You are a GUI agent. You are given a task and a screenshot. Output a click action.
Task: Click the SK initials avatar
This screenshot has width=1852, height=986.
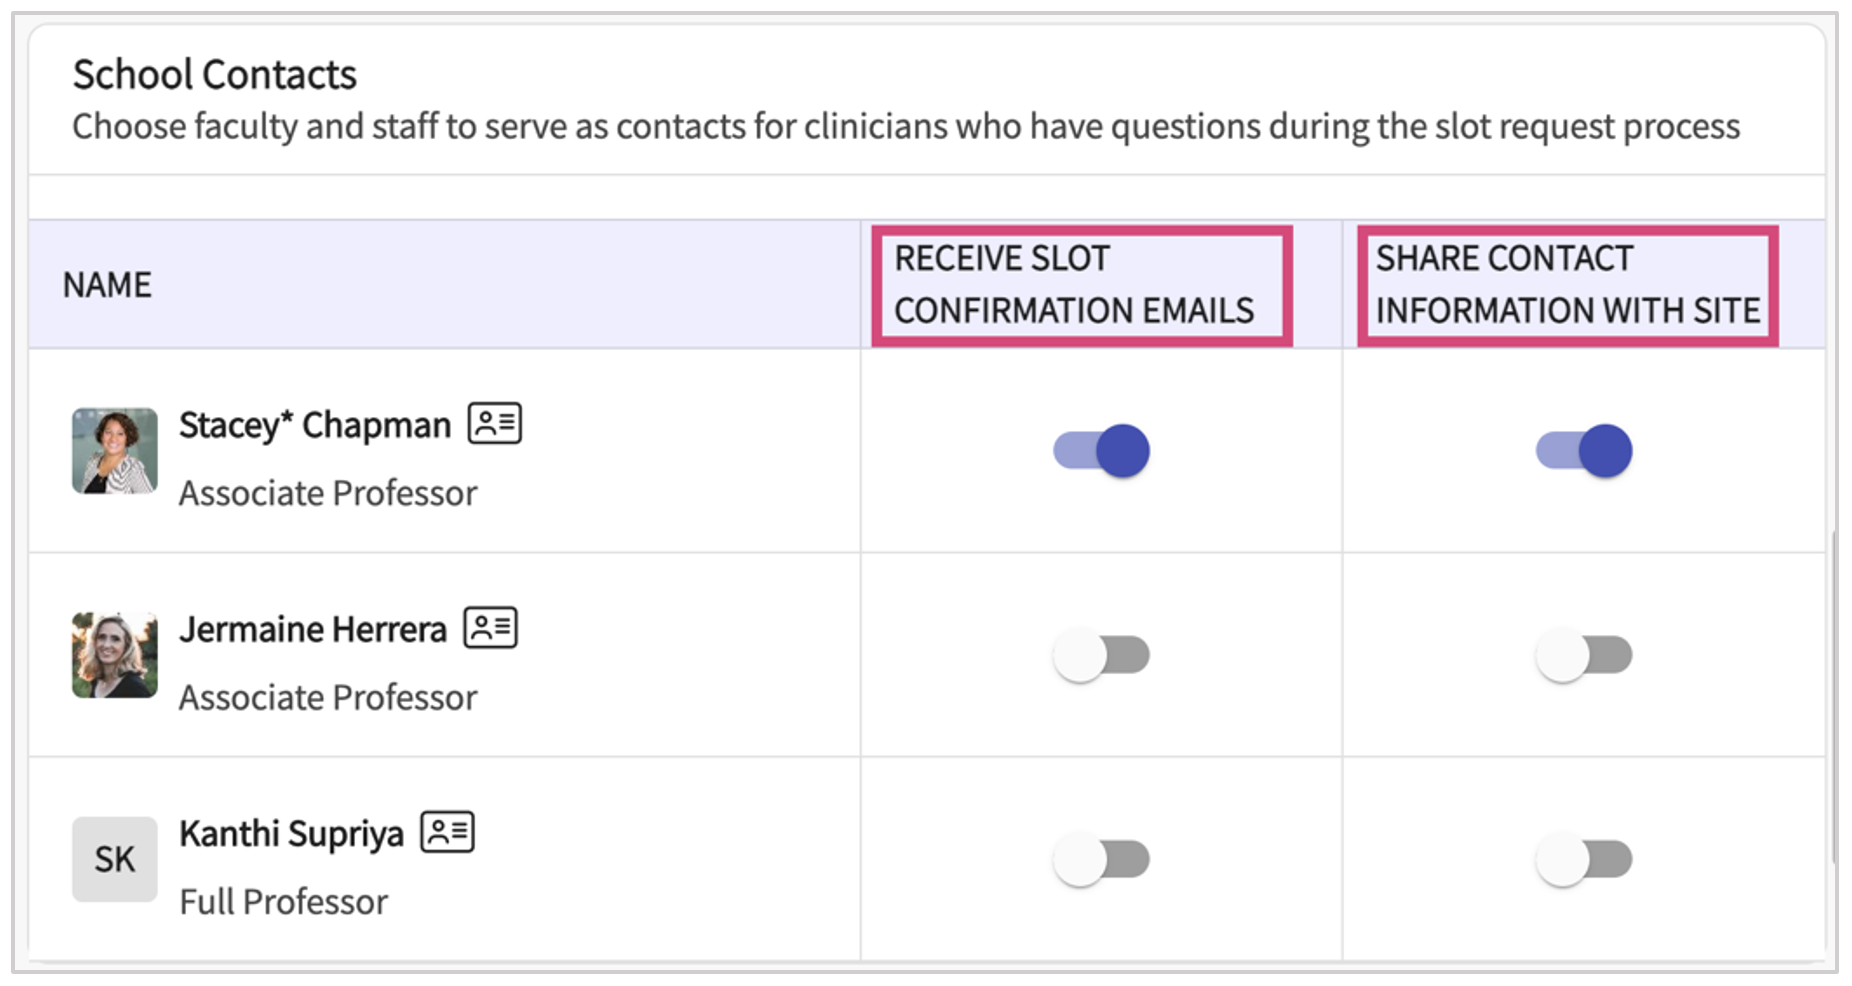pos(115,859)
